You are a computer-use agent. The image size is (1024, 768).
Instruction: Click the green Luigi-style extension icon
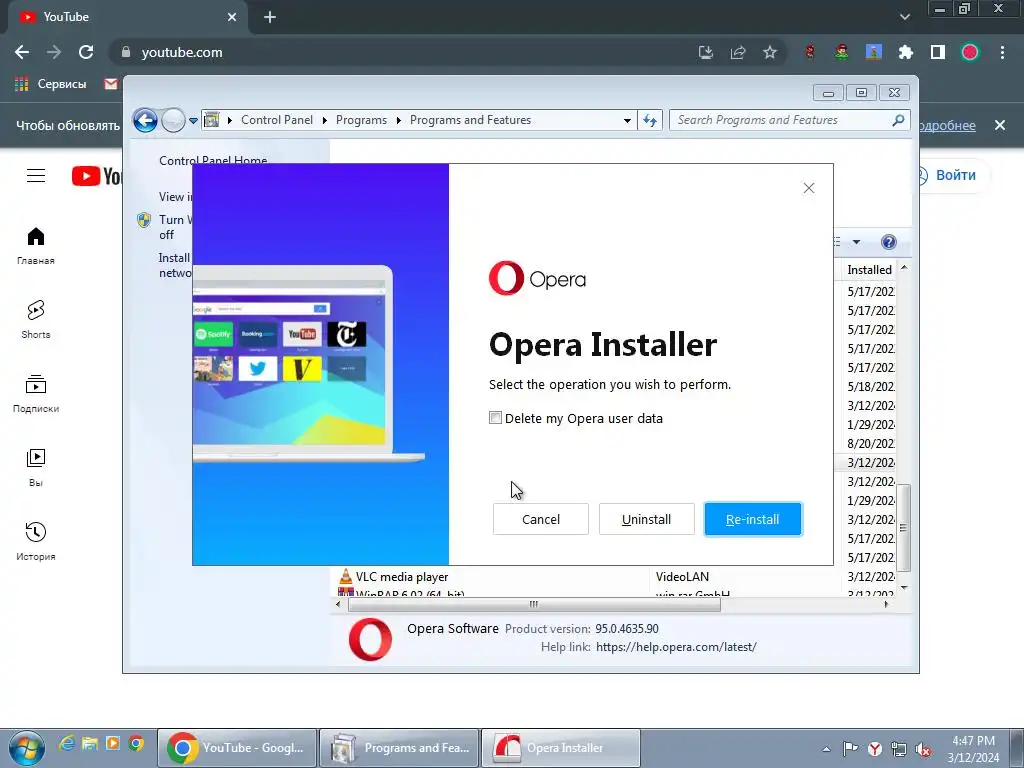[841, 52]
